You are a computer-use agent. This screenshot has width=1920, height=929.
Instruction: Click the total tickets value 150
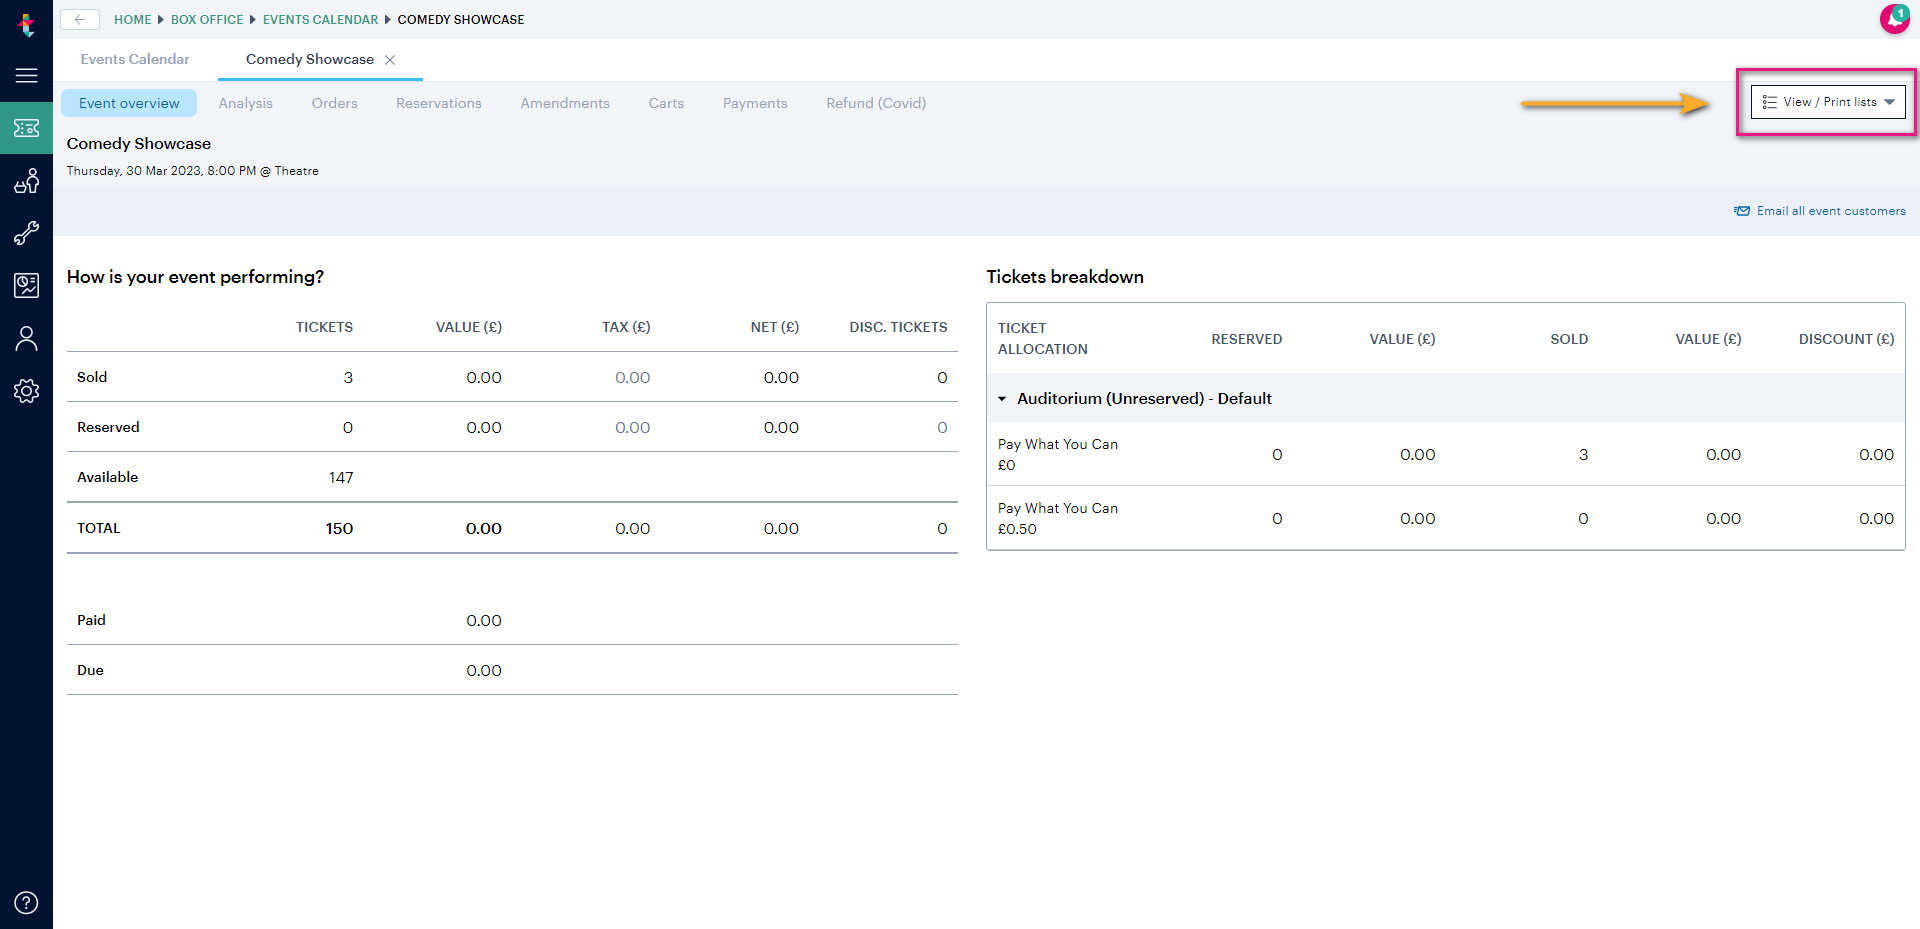click(x=339, y=528)
